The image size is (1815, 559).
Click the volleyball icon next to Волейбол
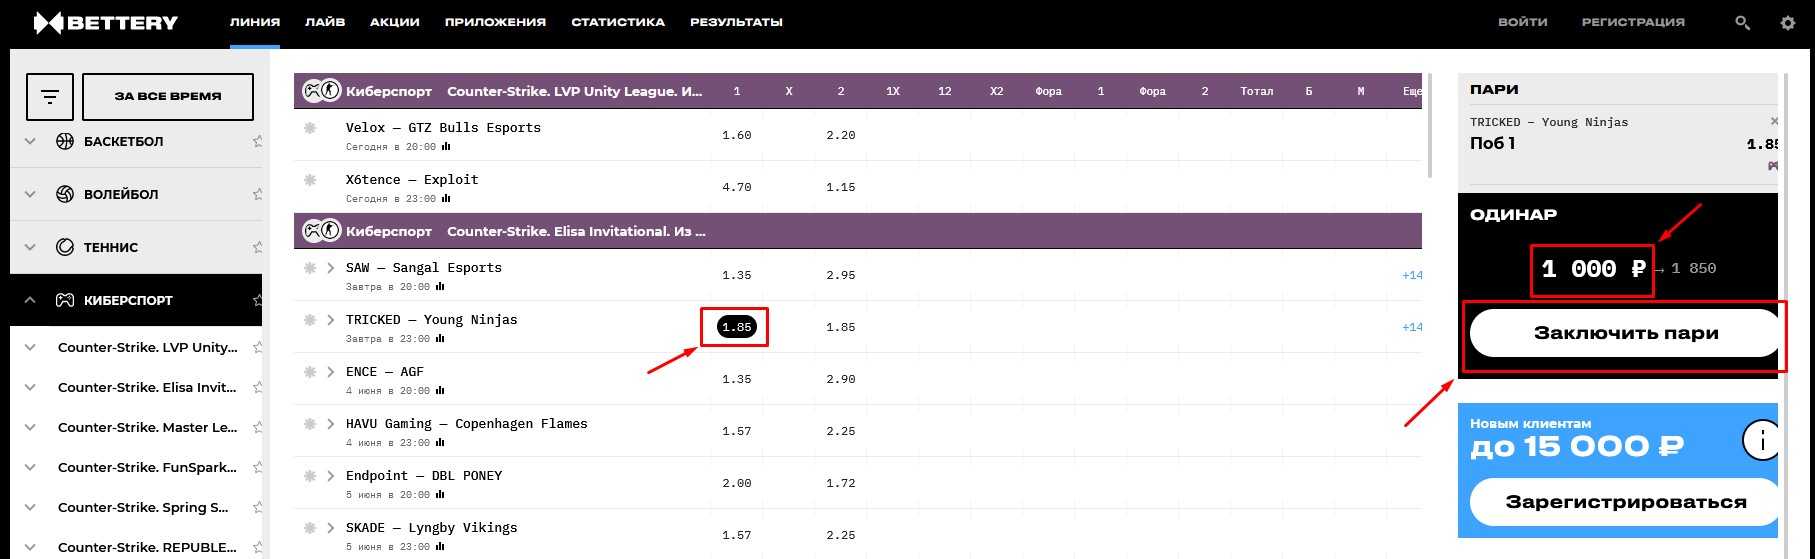[65, 194]
